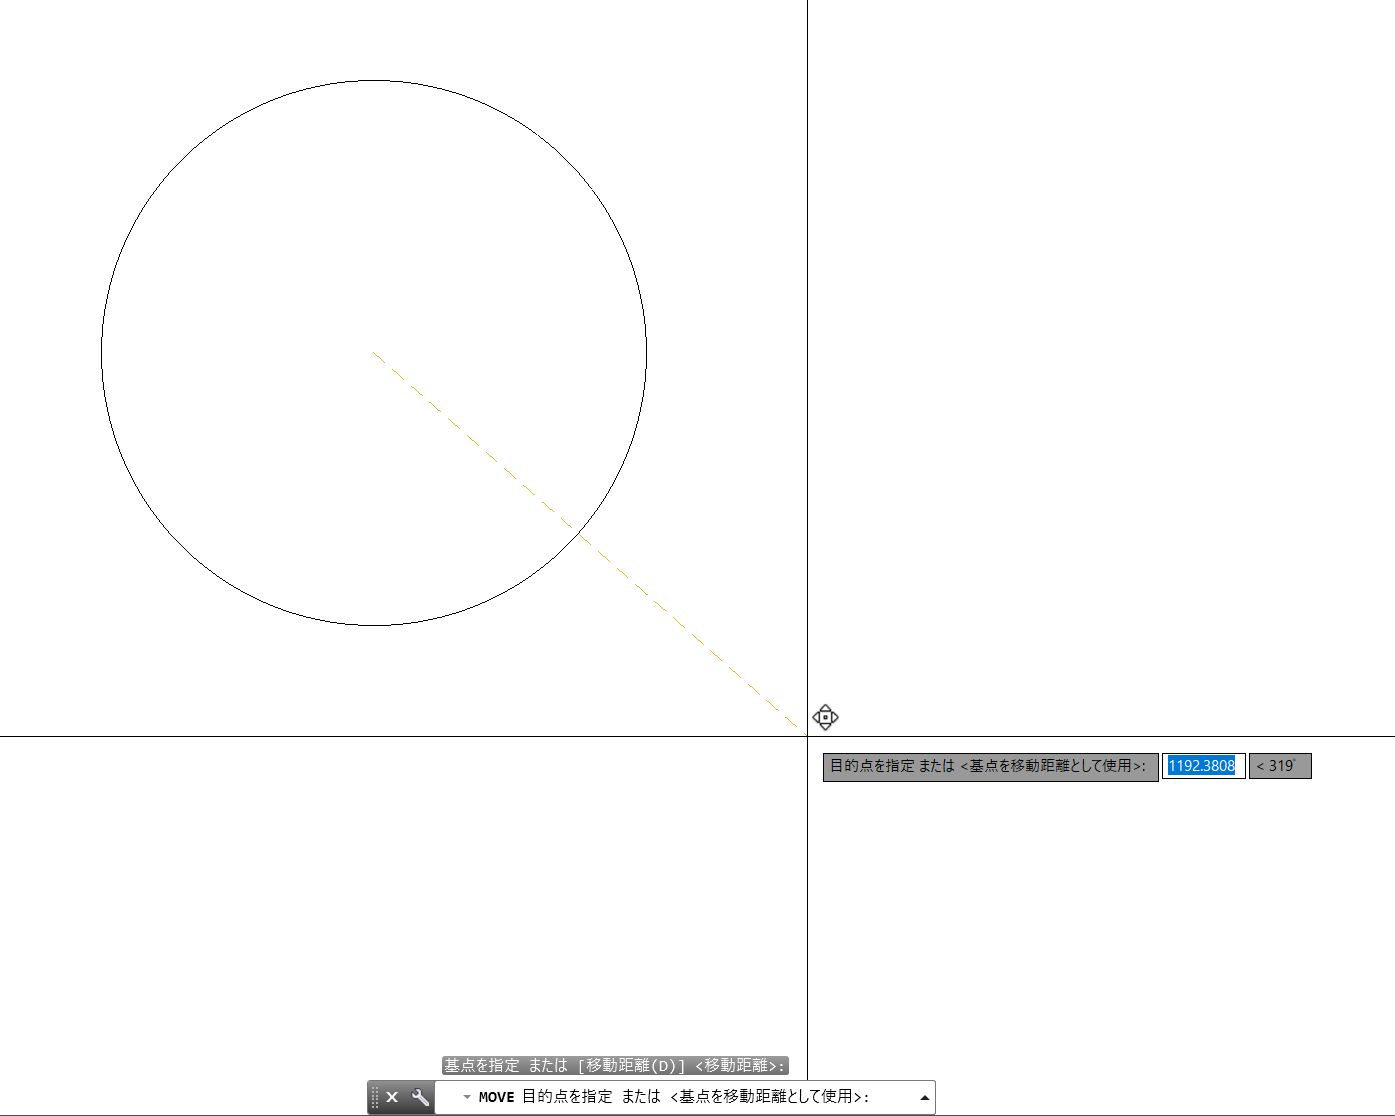1395x1116 pixels.
Task: Click the angle field showing 319°
Action: click(1279, 766)
